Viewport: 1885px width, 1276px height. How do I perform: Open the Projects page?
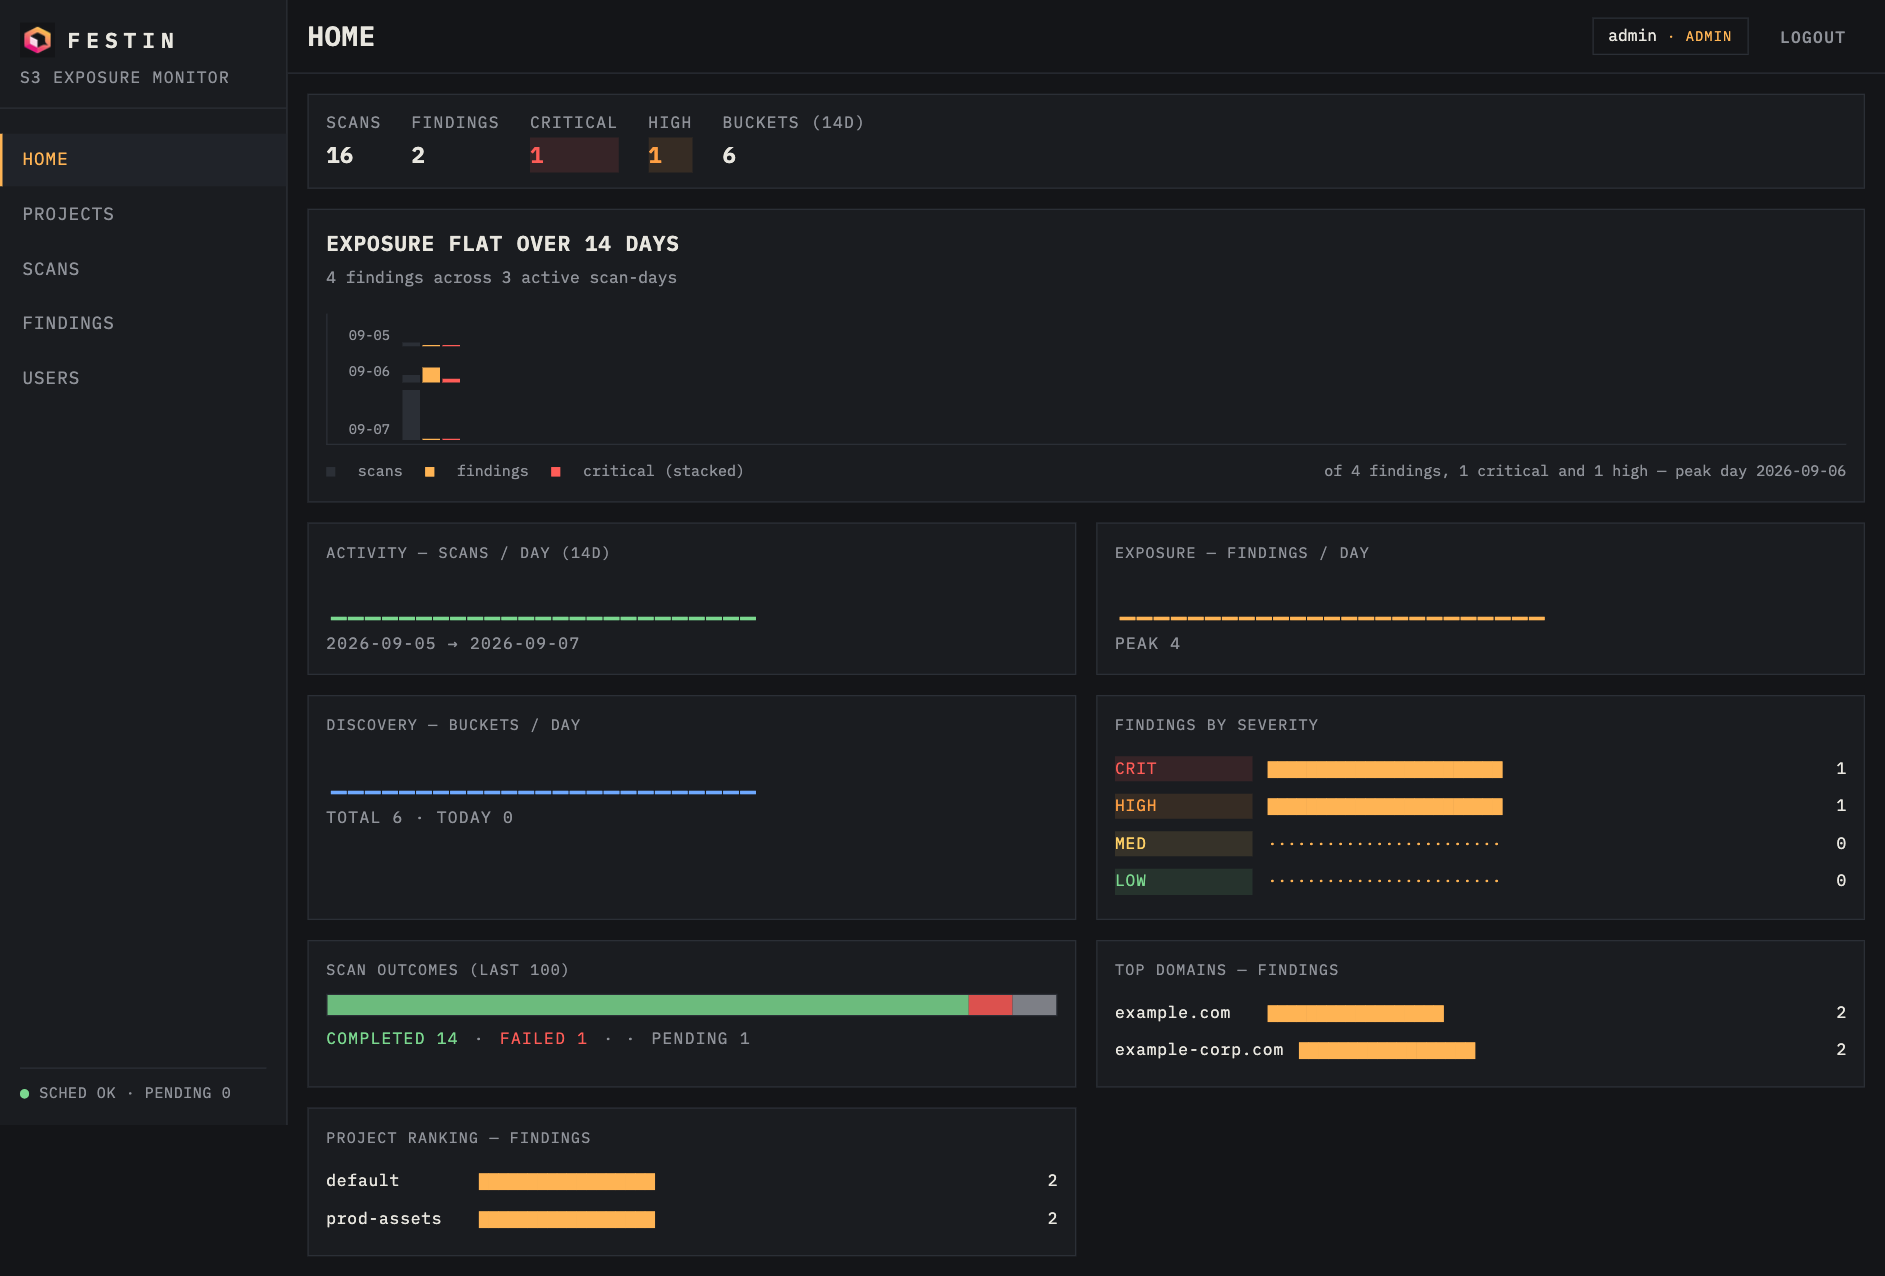(x=144, y=214)
